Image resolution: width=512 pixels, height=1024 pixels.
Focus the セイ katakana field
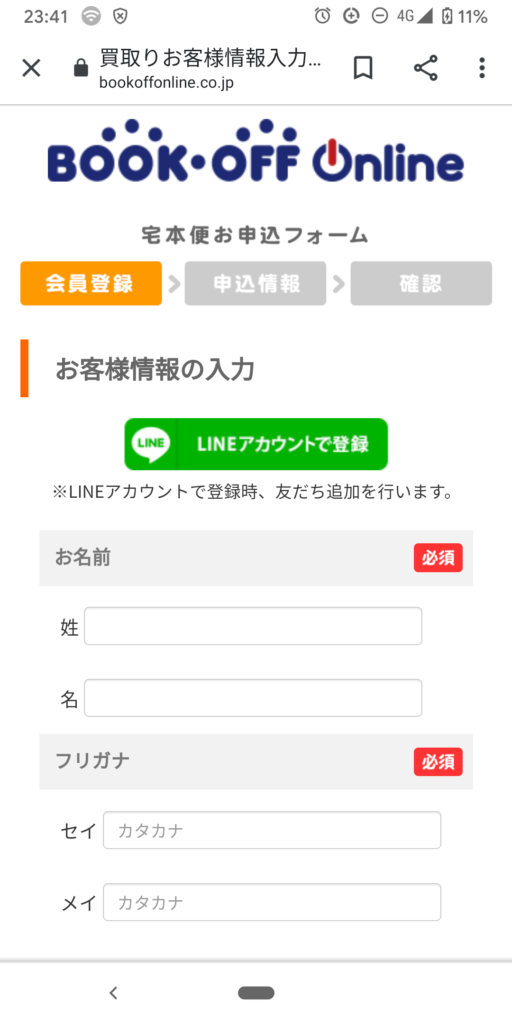pyautogui.click(x=272, y=830)
